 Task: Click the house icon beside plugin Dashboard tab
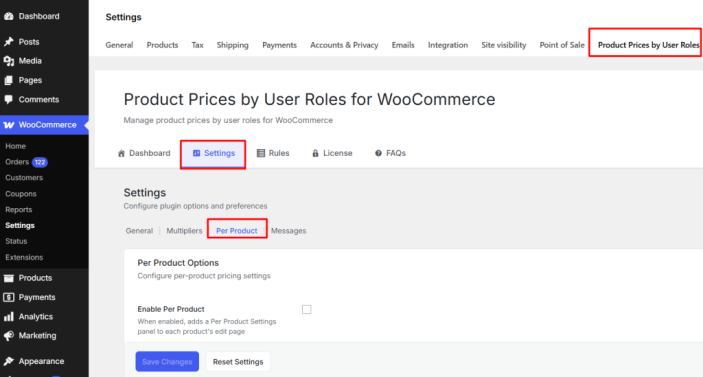click(x=121, y=153)
